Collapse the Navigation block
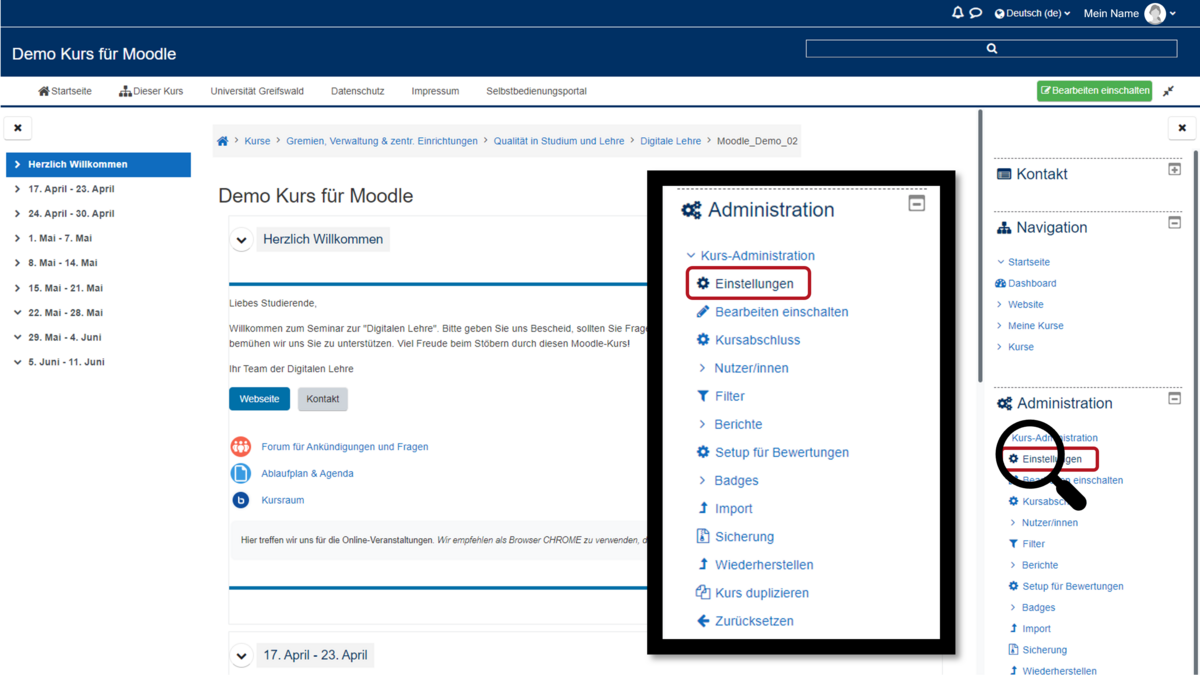Screen dimensions: 1200x675 1174,223
